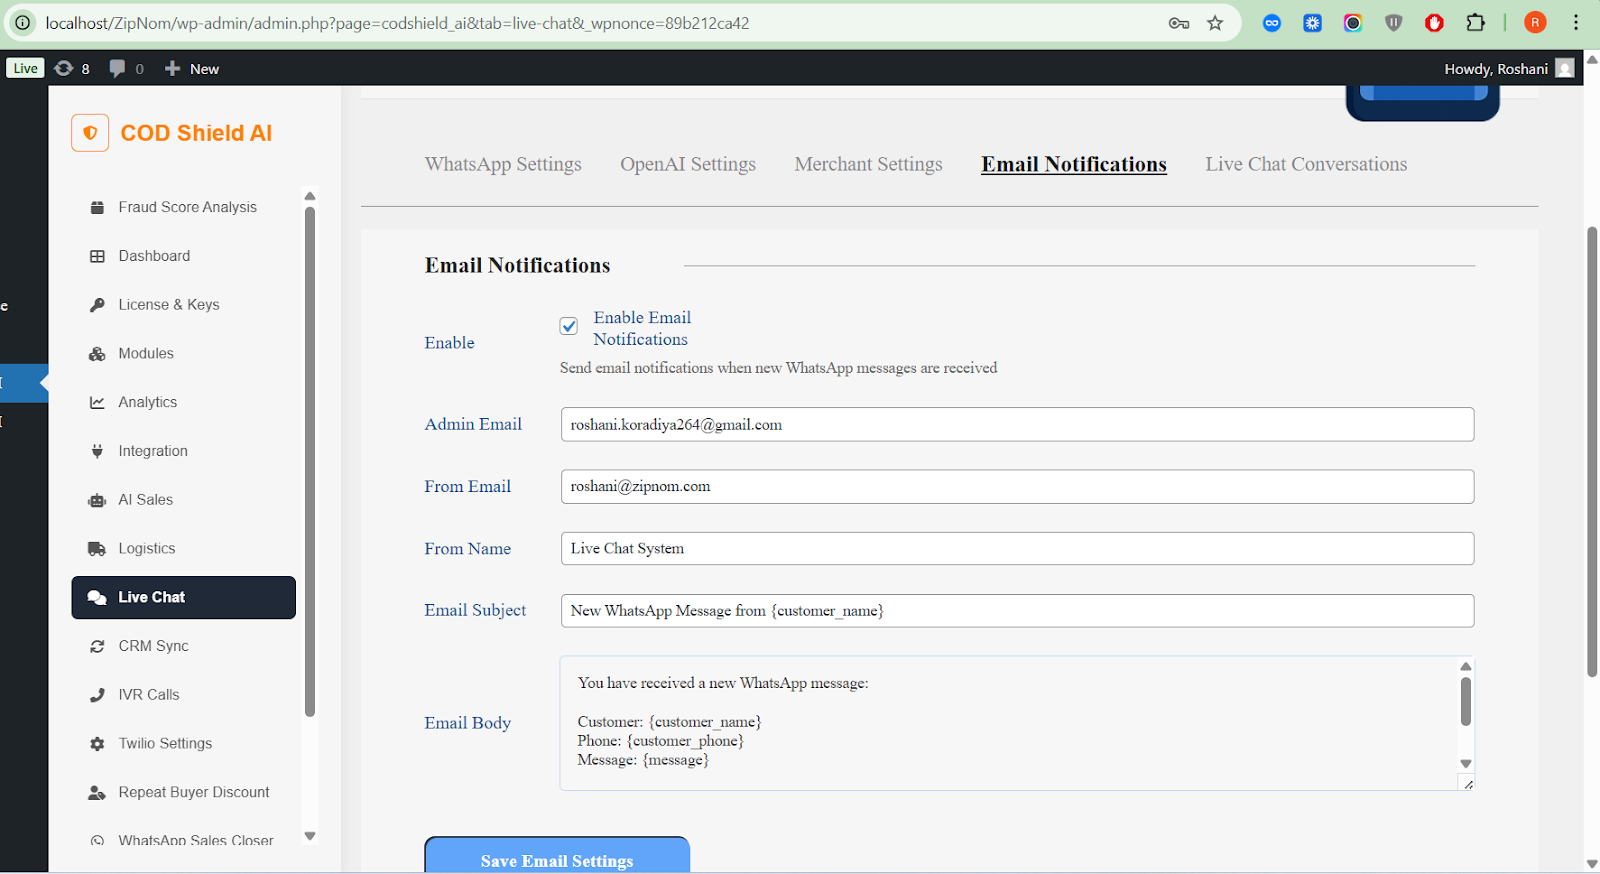Uncheck Enable Email Notifications checkbox
This screenshot has width=1600, height=874.
569,326
